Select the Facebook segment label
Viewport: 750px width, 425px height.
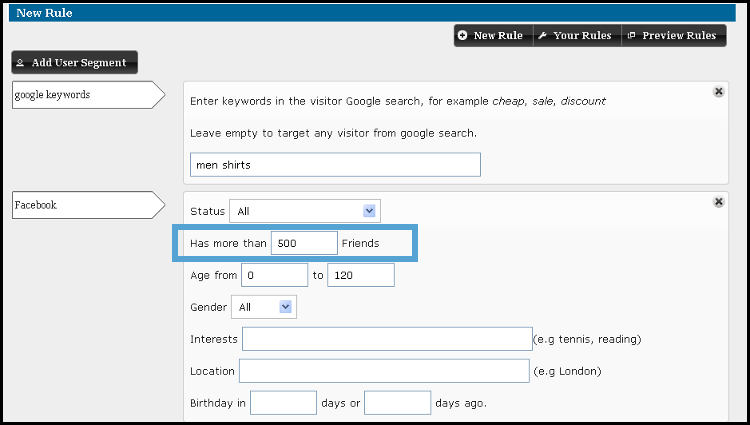click(88, 205)
